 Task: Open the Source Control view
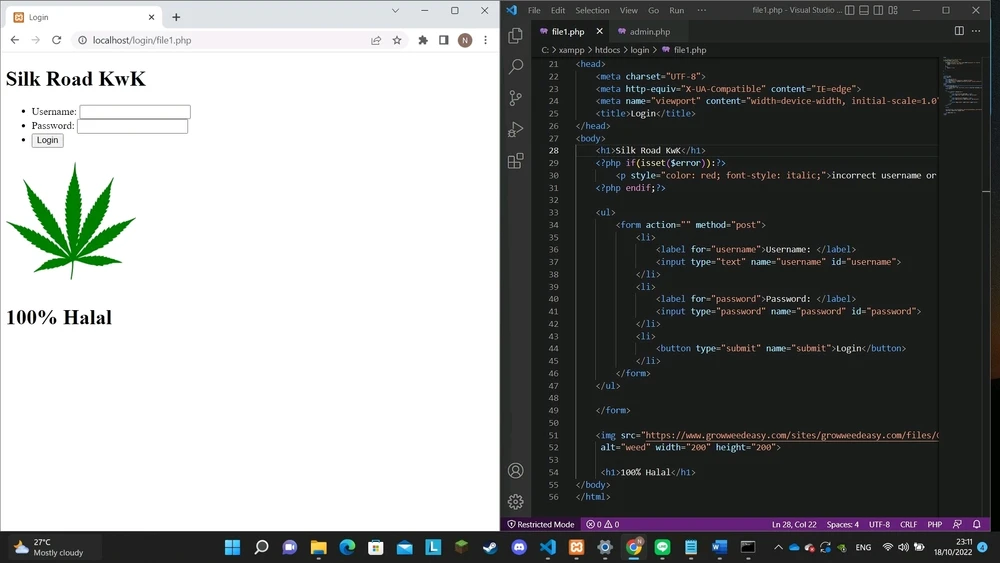(x=516, y=98)
